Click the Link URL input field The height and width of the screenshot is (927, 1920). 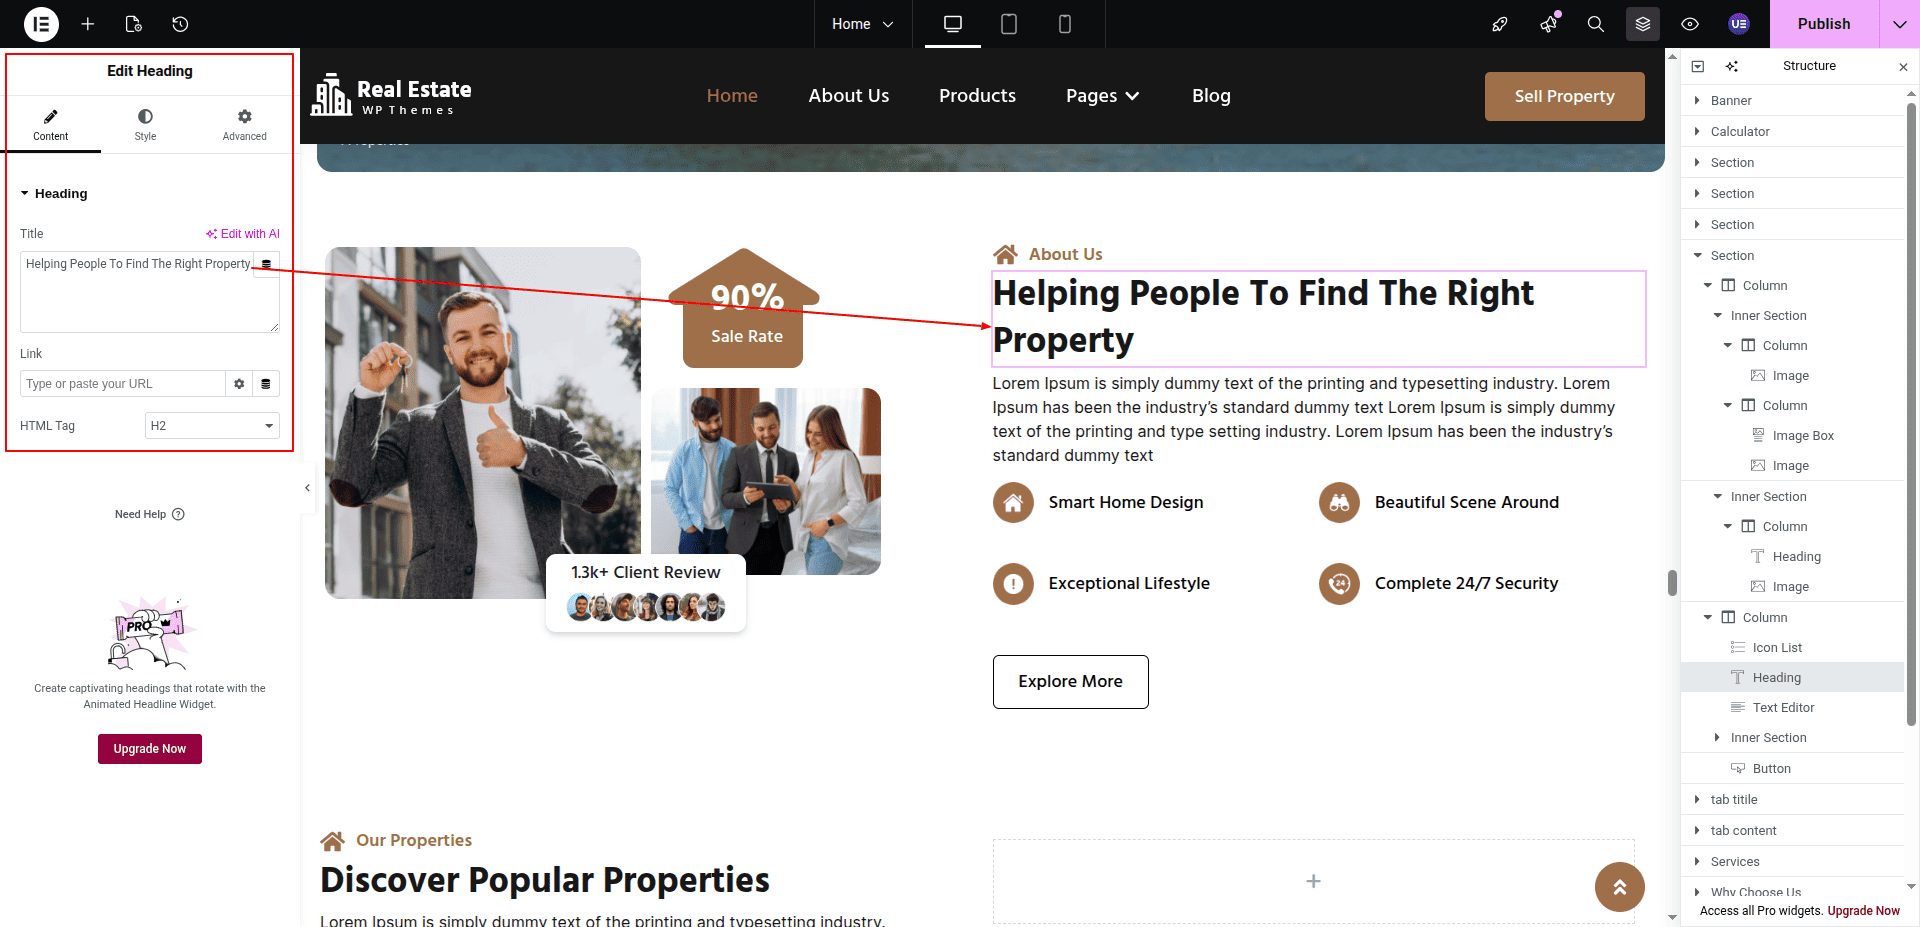pos(122,384)
